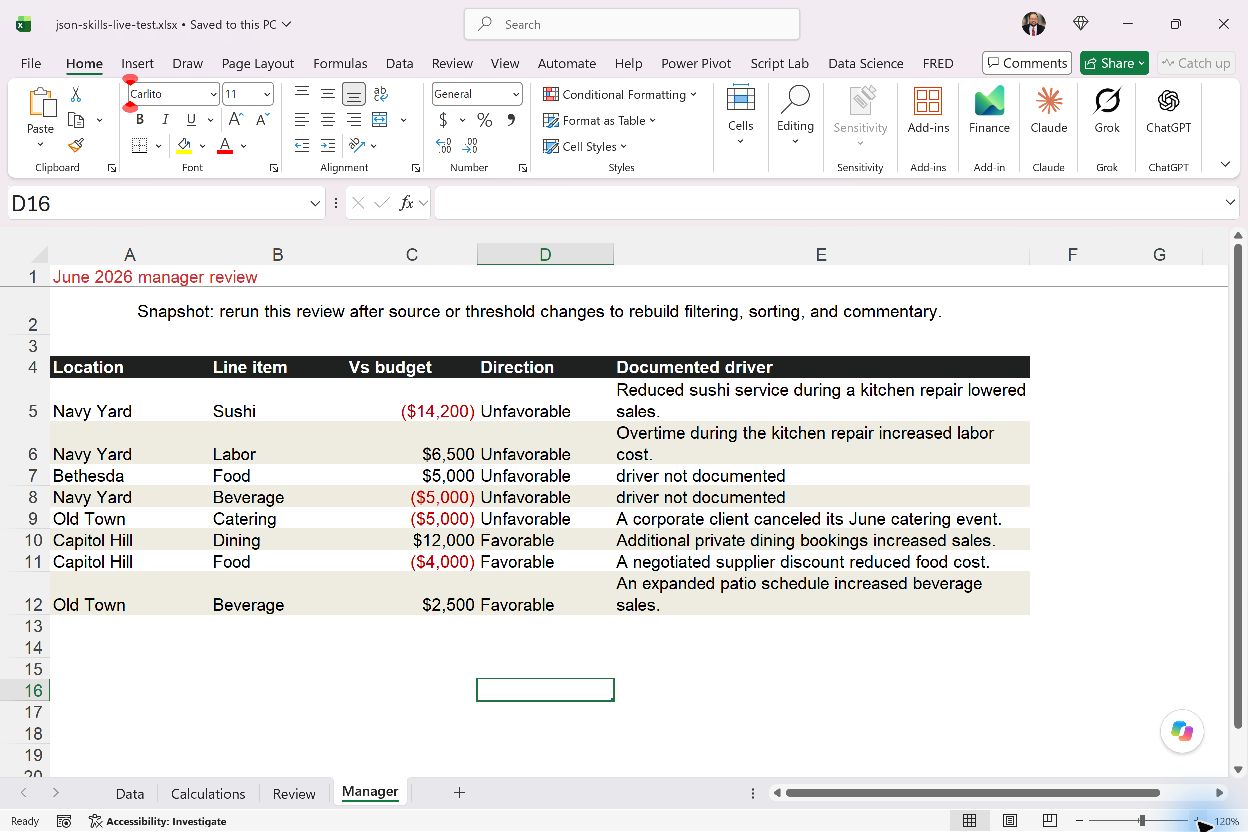Screen dimensions: 1248x832
Task: Apply the red font color A
Action: pos(225,146)
